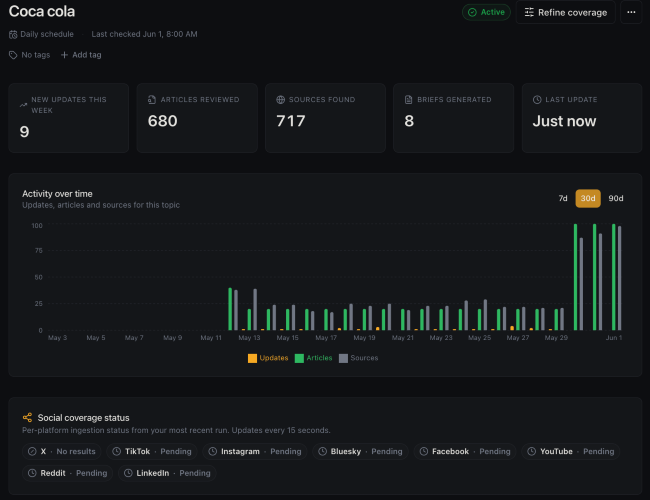The width and height of the screenshot is (650, 500).
Task: Select the 30d chart range
Action: click(588, 199)
